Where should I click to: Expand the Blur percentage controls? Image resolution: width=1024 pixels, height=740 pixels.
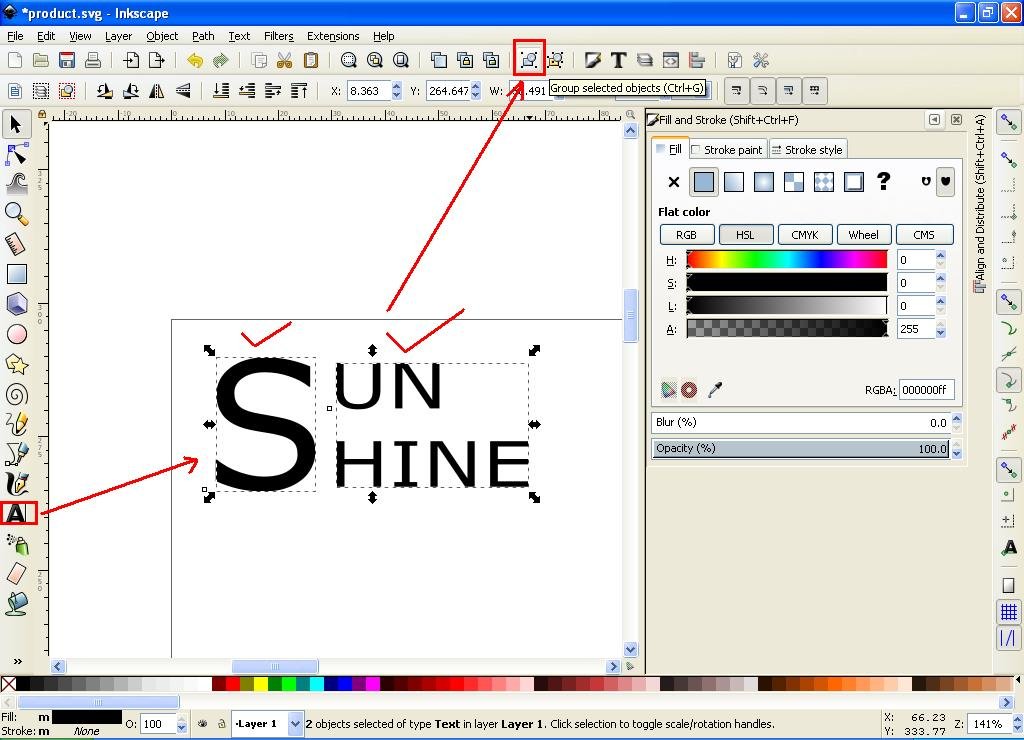point(958,422)
